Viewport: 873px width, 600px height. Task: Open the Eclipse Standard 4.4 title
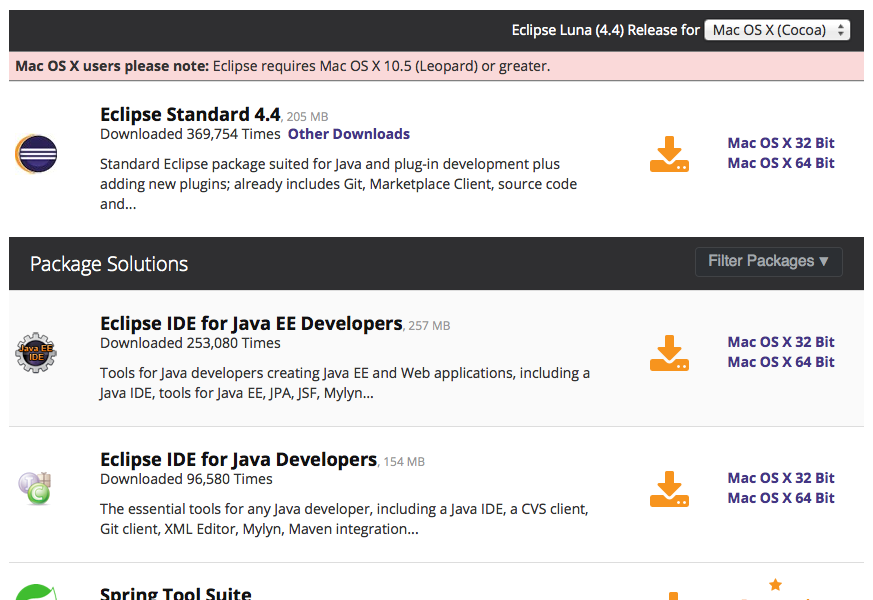click(190, 114)
